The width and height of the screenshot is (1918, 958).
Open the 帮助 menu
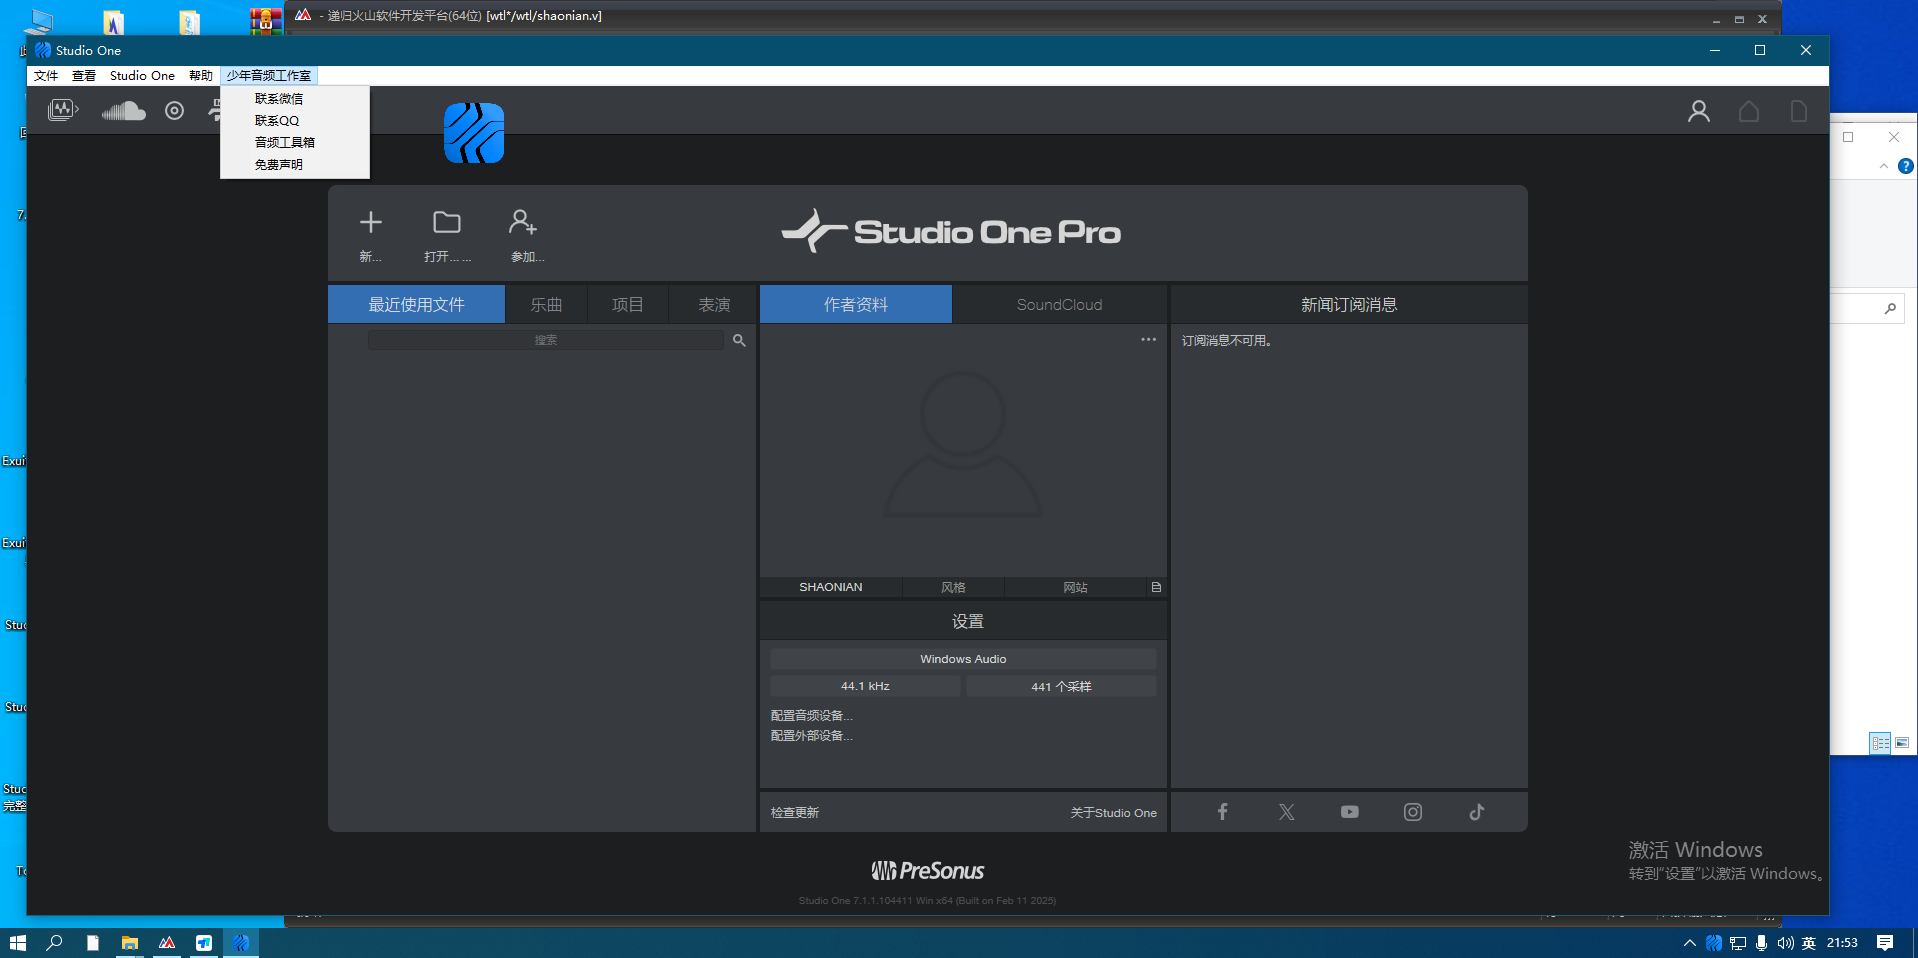click(x=201, y=76)
